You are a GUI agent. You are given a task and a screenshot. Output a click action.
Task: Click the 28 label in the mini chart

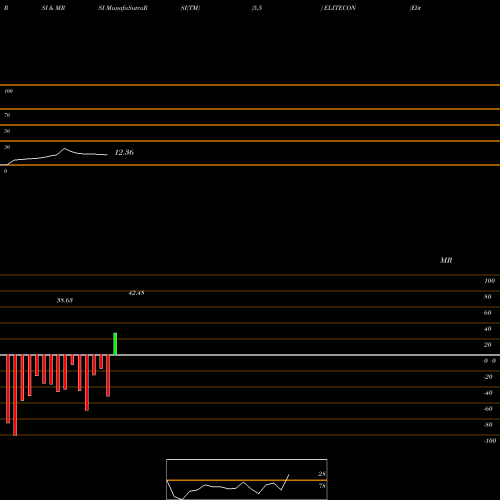[322, 474]
